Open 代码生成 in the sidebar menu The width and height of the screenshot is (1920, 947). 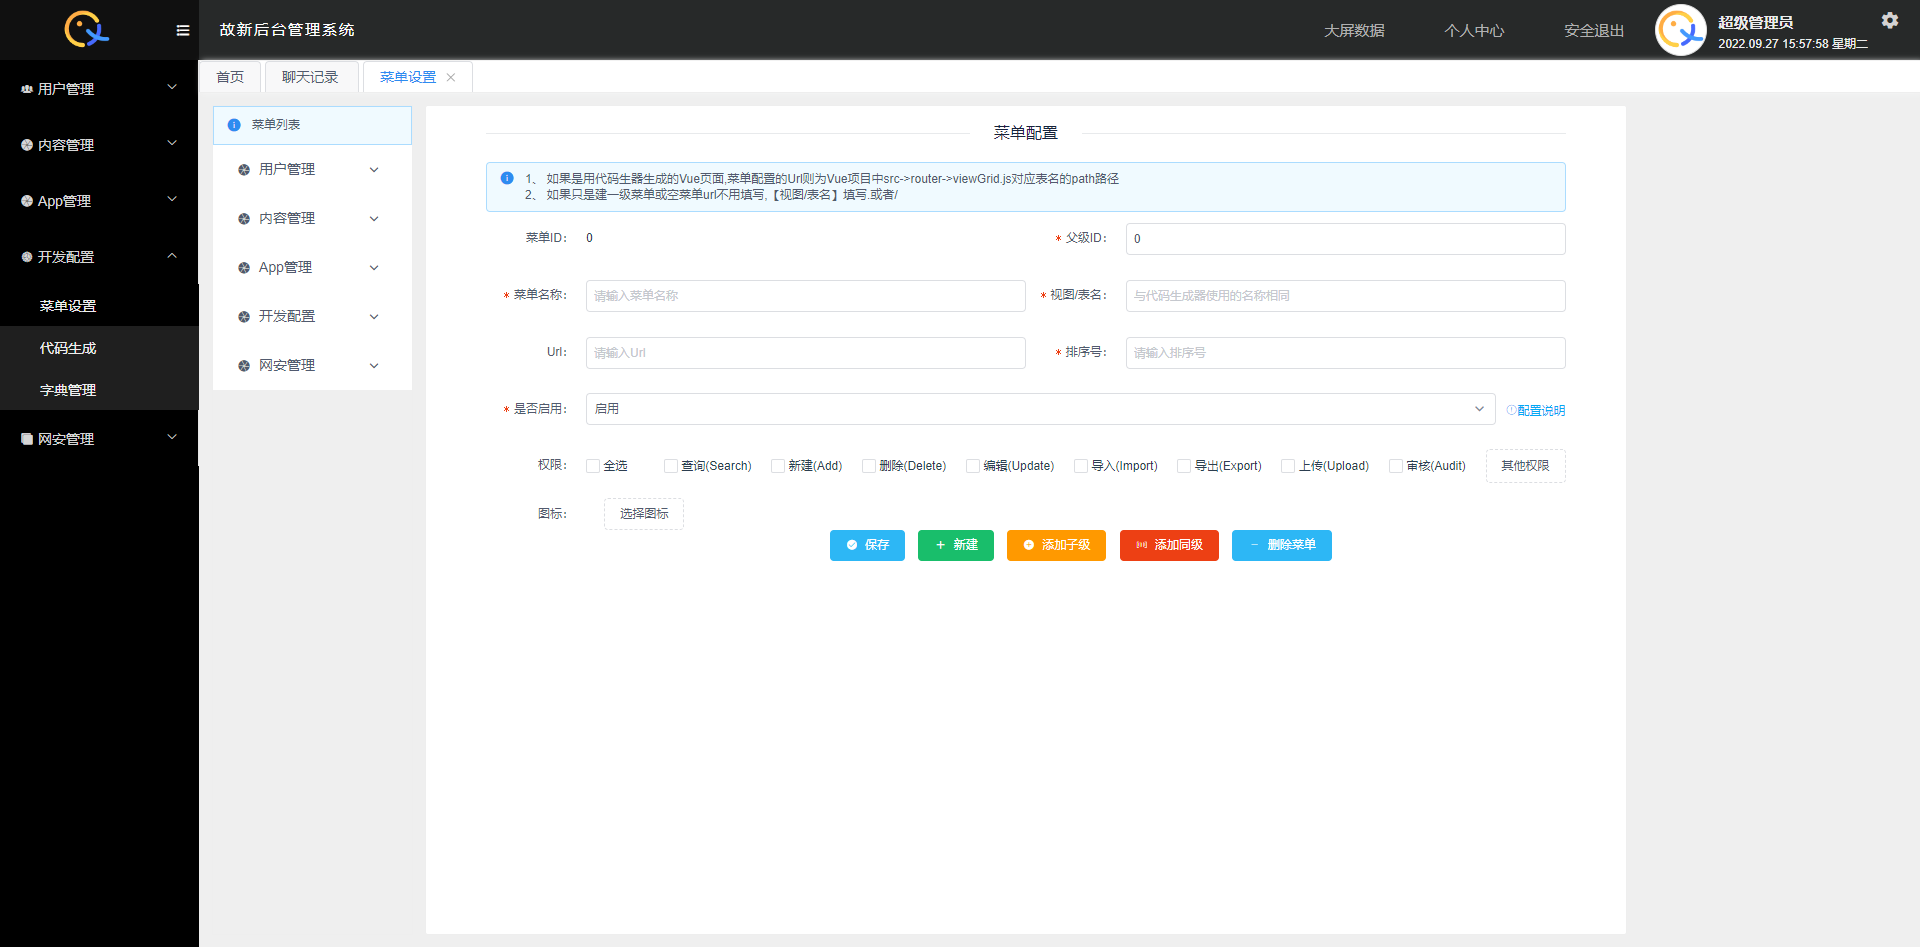[x=68, y=348]
